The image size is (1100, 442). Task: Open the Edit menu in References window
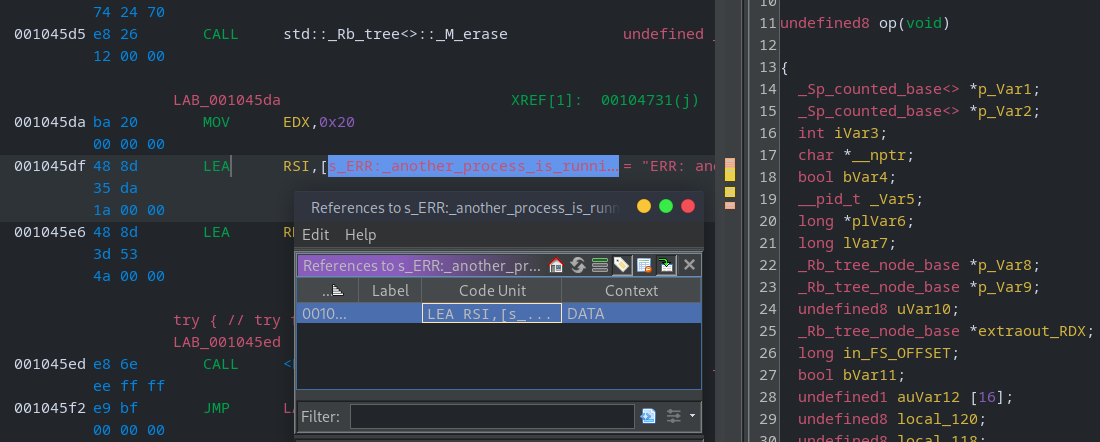(316, 235)
